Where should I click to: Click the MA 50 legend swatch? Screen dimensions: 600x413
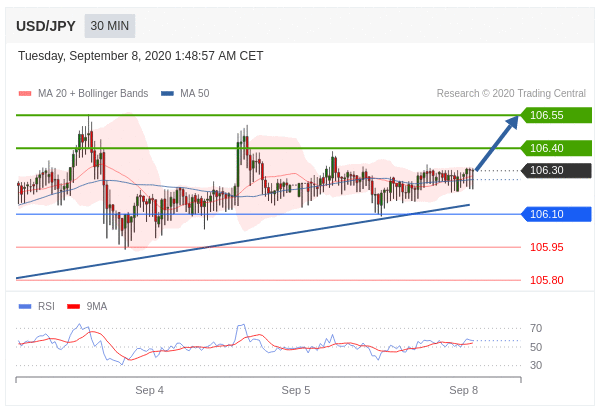tap(167, 93)
